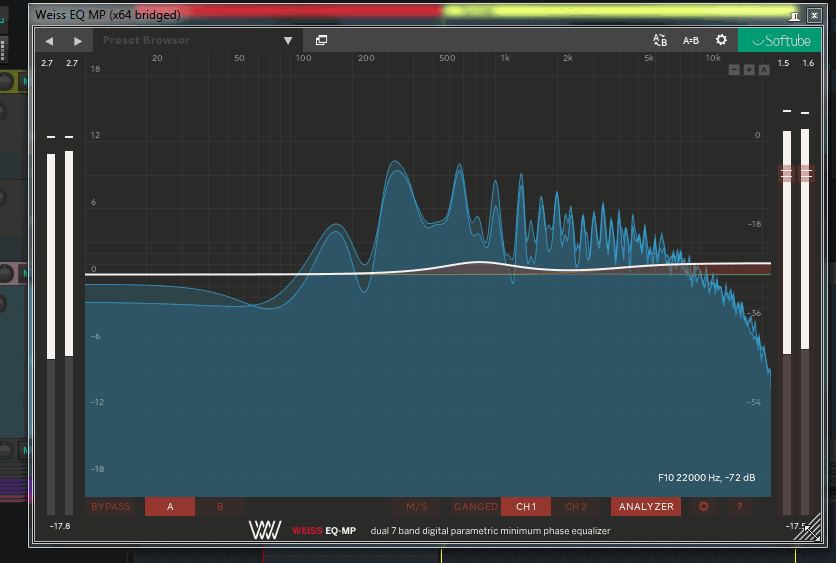Screen dimensions: 836x563
Task: Copy settings with the A=B button
Action: coord(691,41)
